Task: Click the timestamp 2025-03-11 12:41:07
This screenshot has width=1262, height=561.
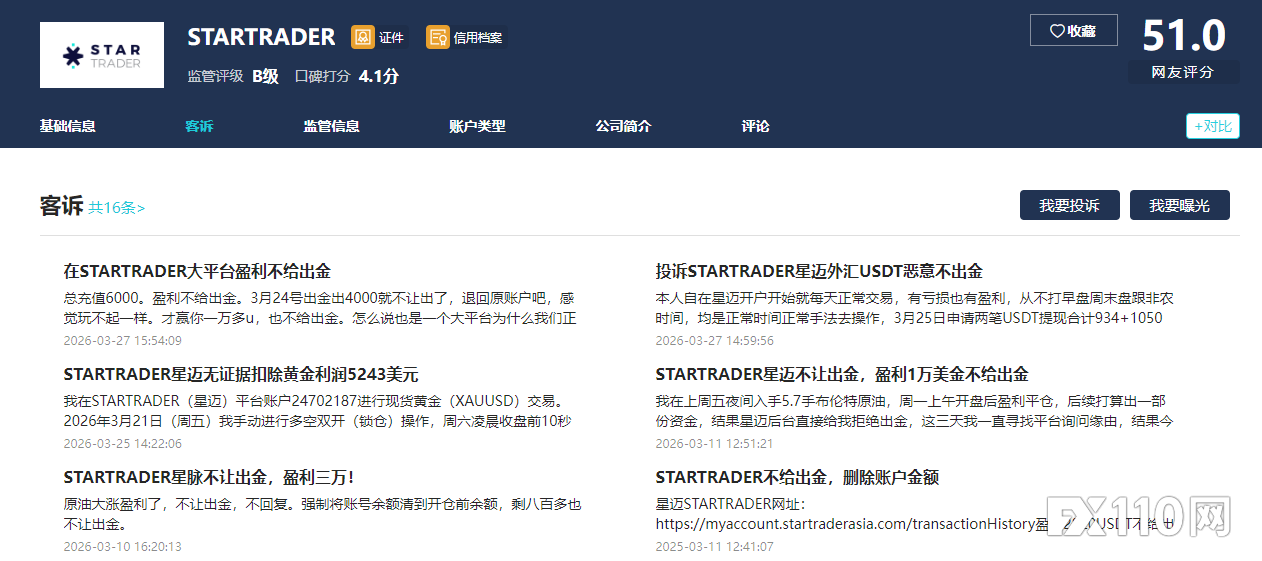Action: (x=714, y=547)
